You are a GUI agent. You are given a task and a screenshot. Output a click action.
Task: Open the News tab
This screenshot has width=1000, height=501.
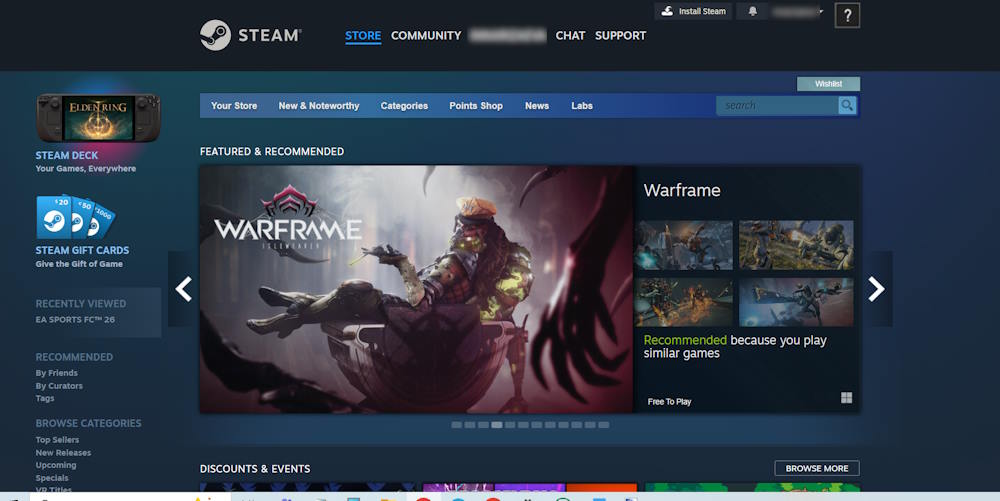[x=537, y=106]
